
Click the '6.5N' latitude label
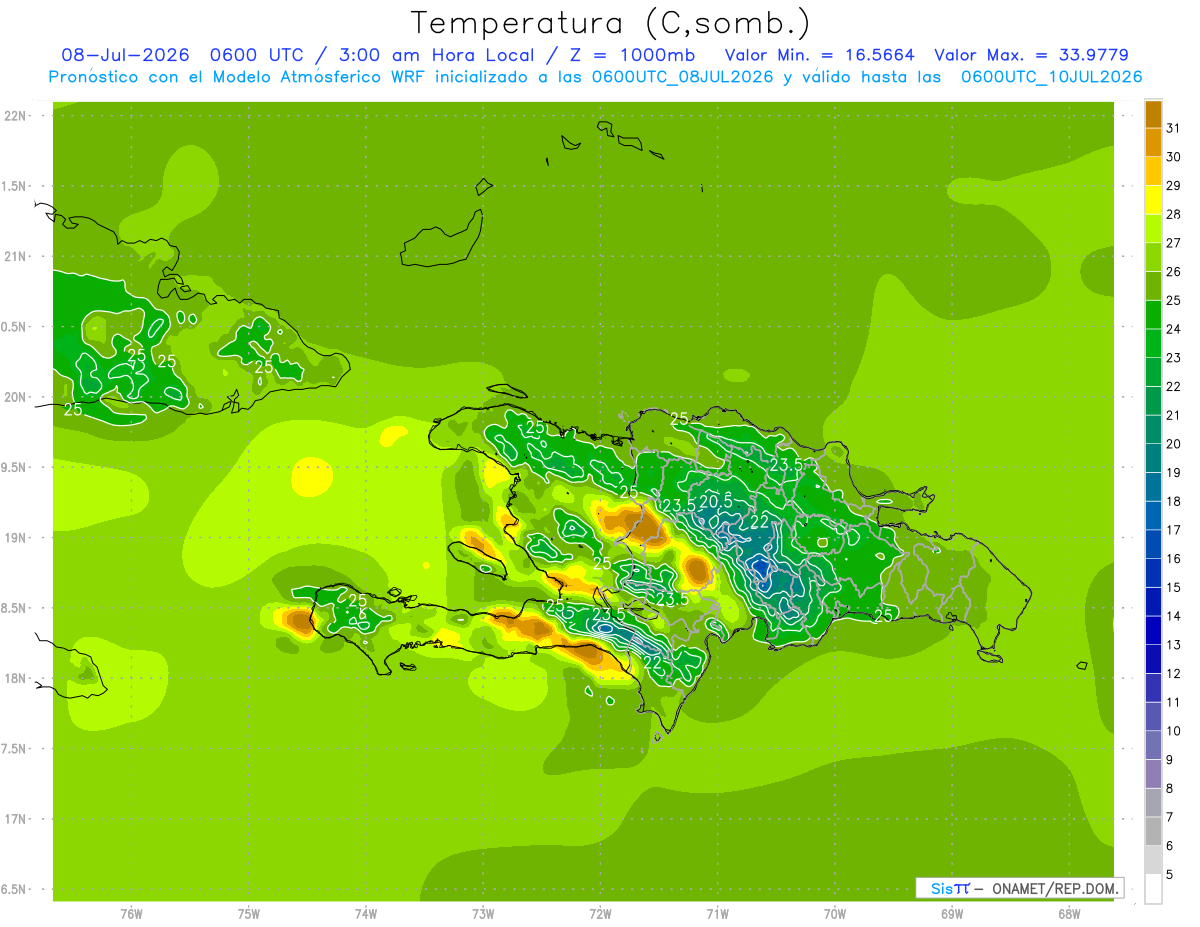tap(15, 890)
